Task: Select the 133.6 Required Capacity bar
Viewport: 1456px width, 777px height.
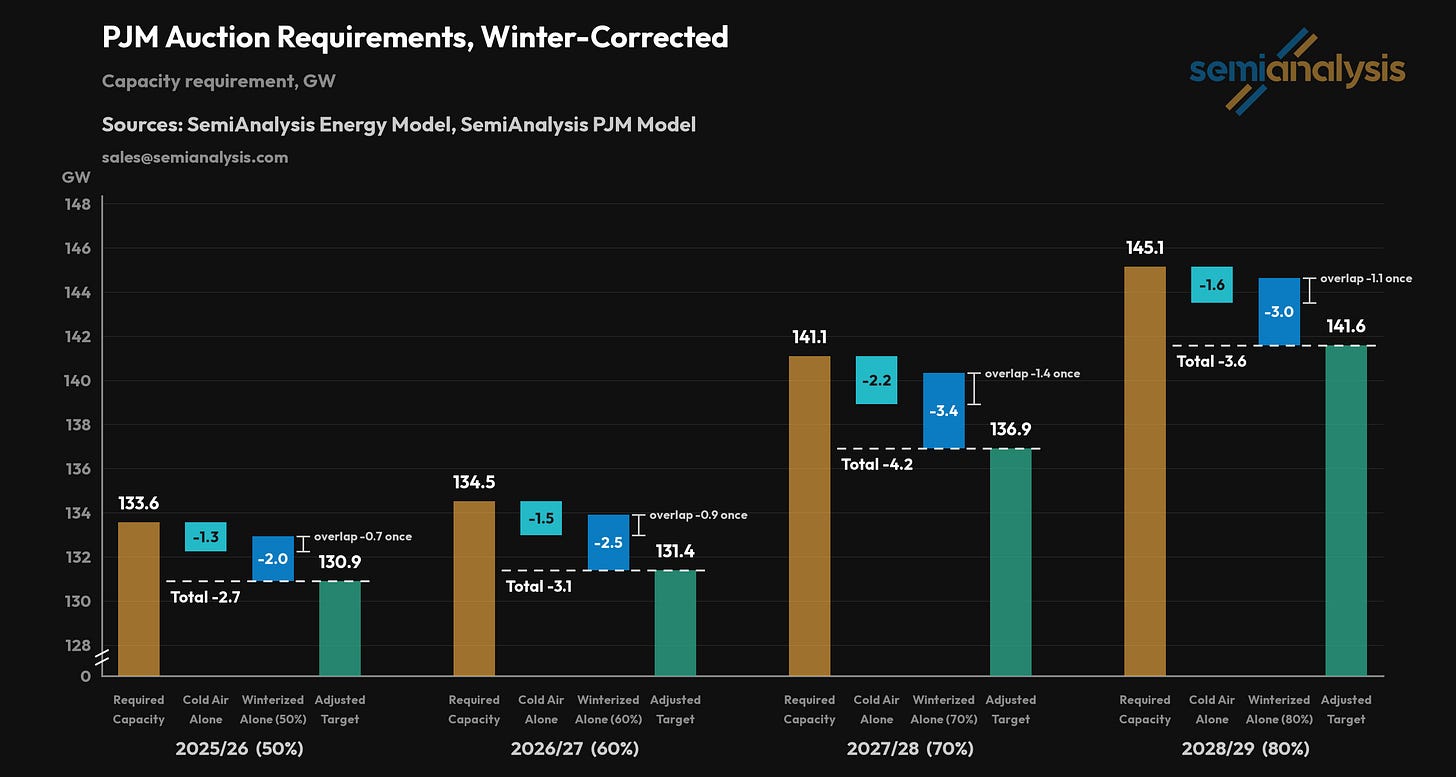Action: coord(138,599)
